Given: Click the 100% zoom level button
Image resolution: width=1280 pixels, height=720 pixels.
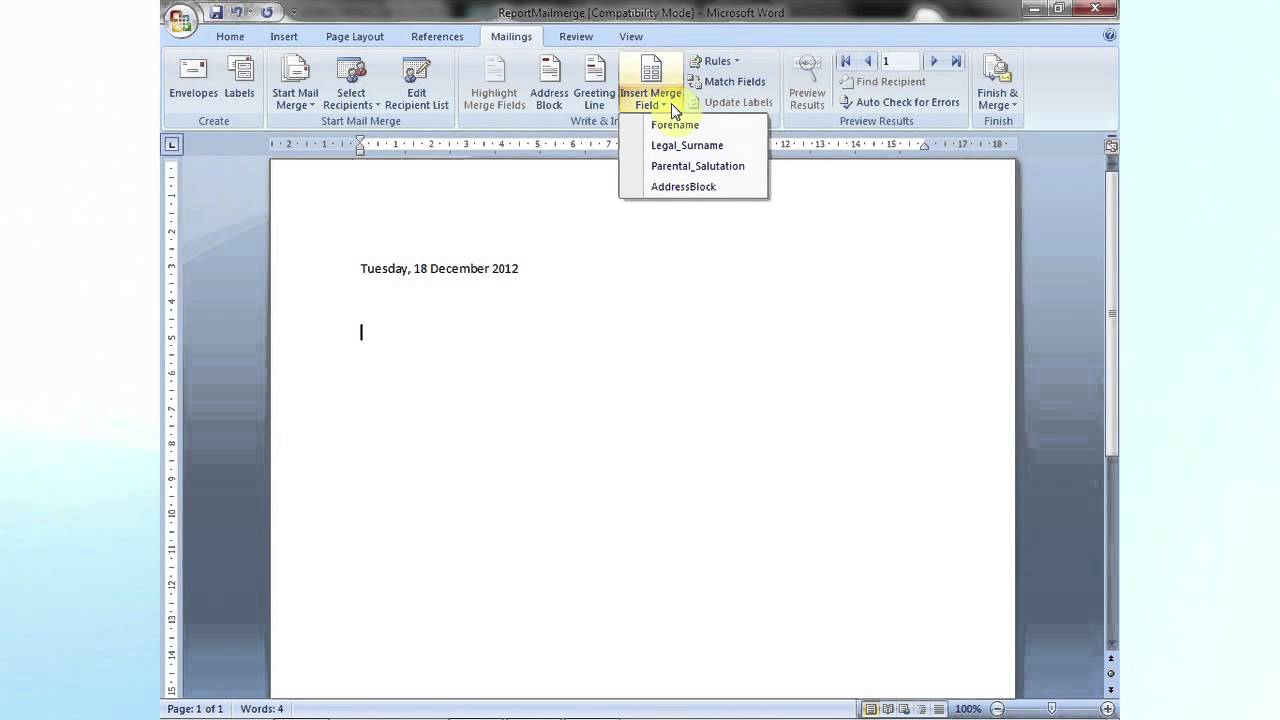Looking at the screenshot, I should [968, 709].
